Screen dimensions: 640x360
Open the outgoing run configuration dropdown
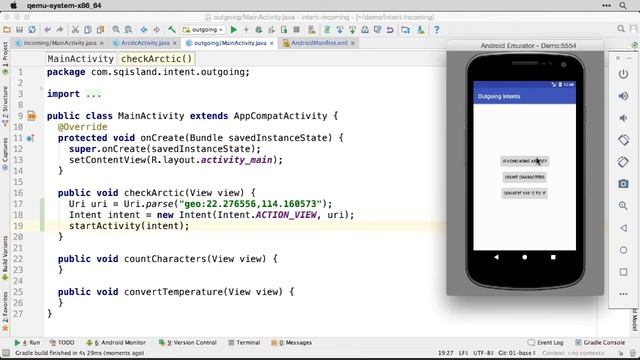click(203, 30)
